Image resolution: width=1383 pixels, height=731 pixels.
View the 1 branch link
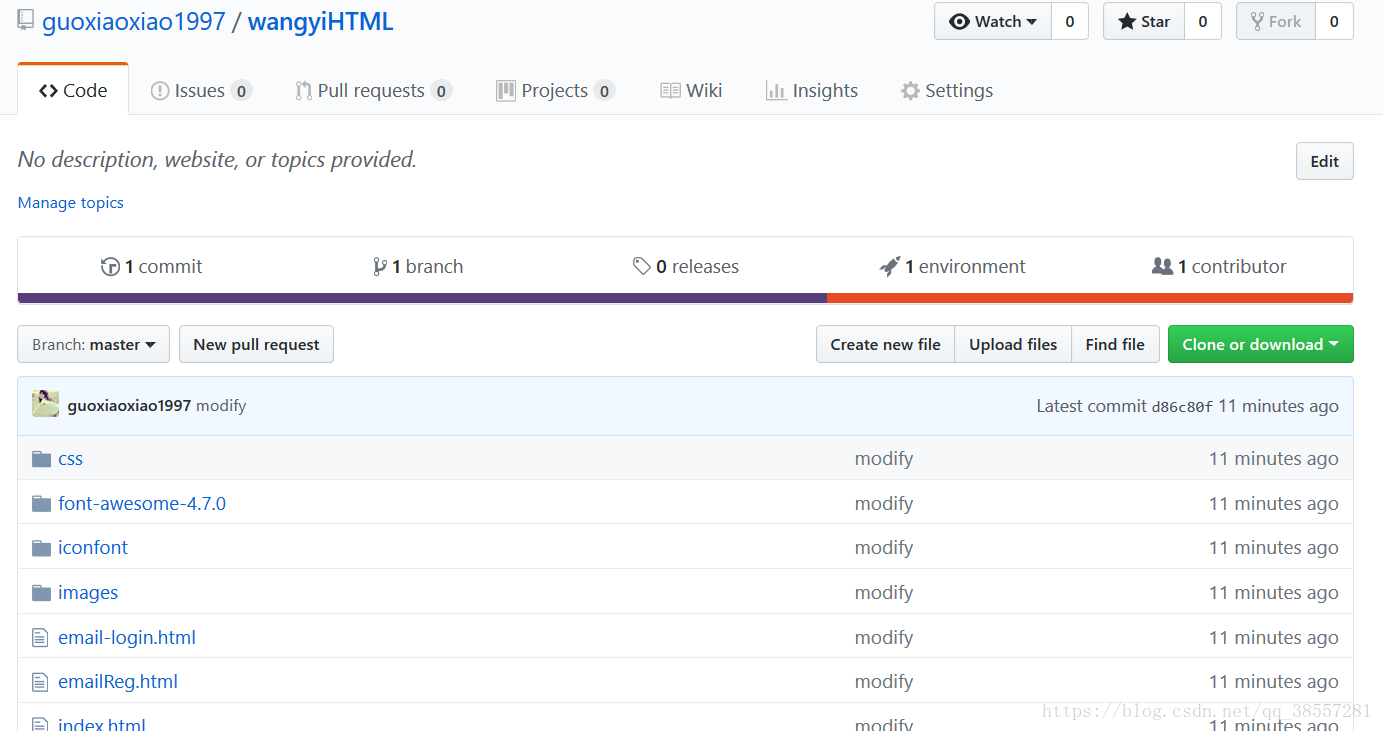coord(418,267)
